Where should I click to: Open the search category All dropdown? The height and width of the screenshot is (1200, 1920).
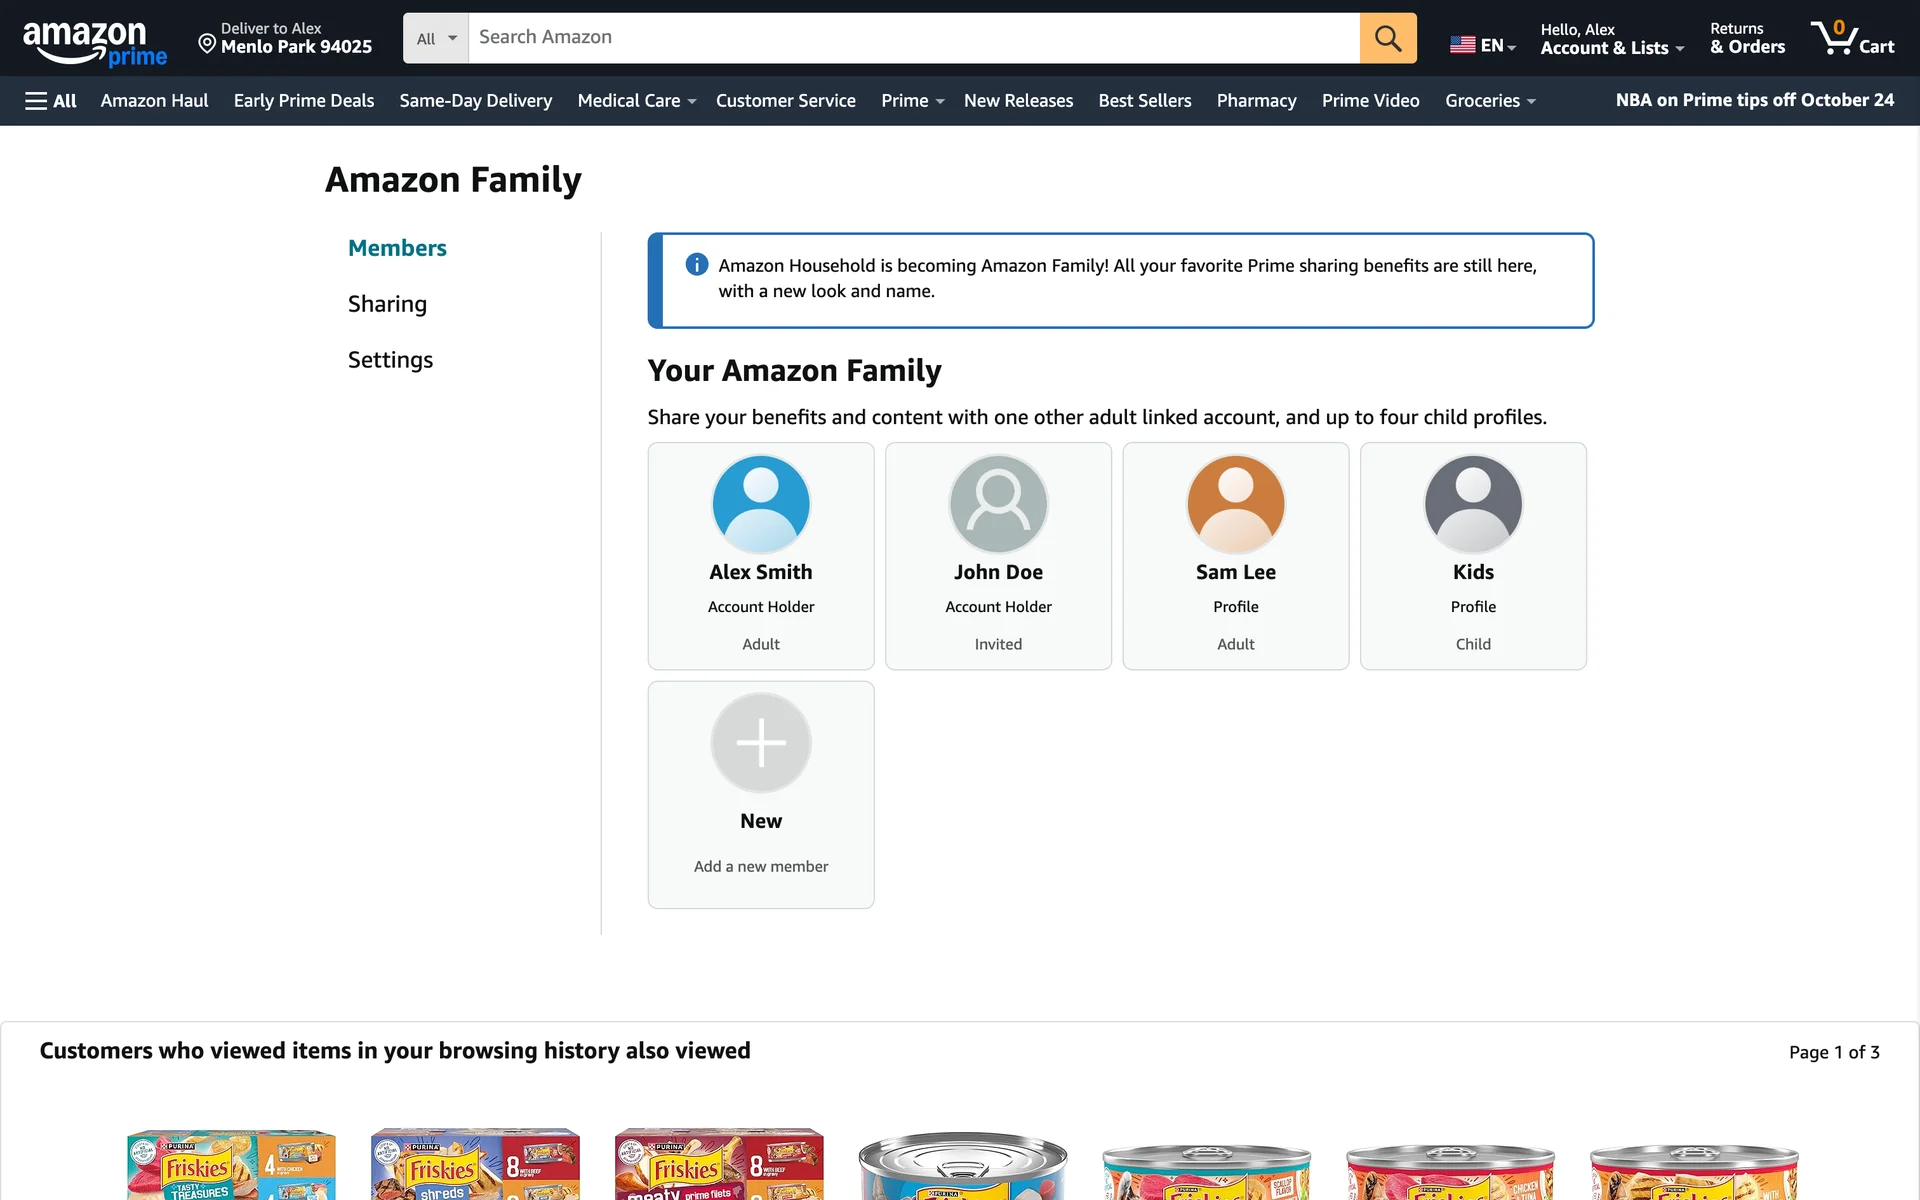coord(436,38)
